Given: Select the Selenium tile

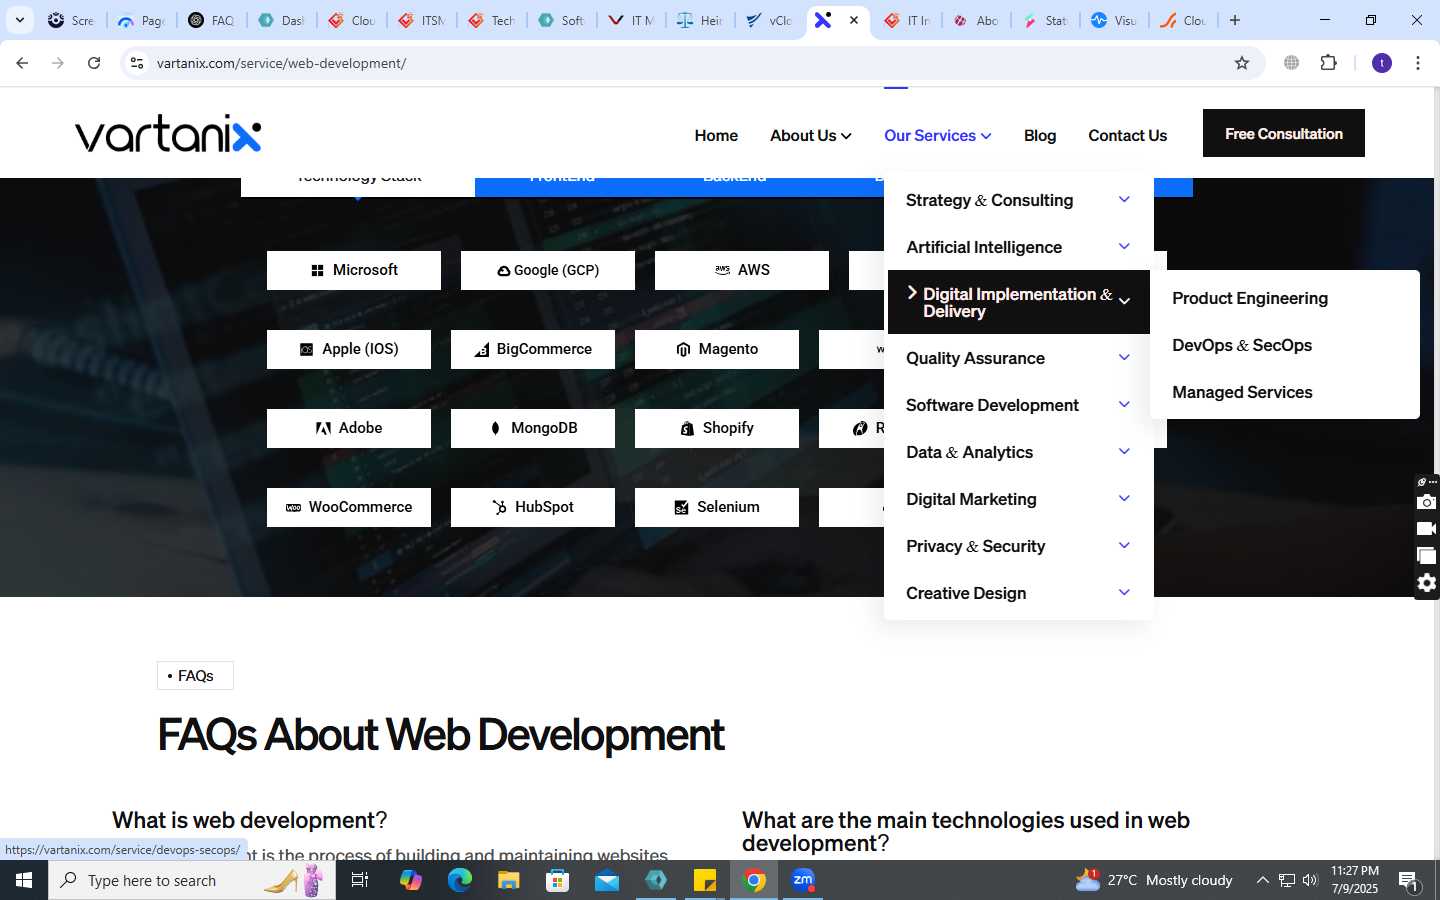Looking at the screenshot, I should pos(717,507).
